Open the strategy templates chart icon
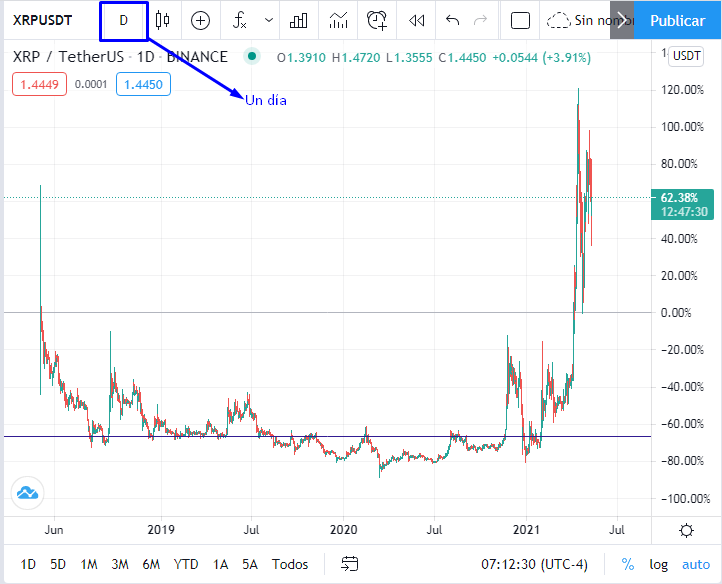This screenshot has height=584, width=722. (338, 21)
